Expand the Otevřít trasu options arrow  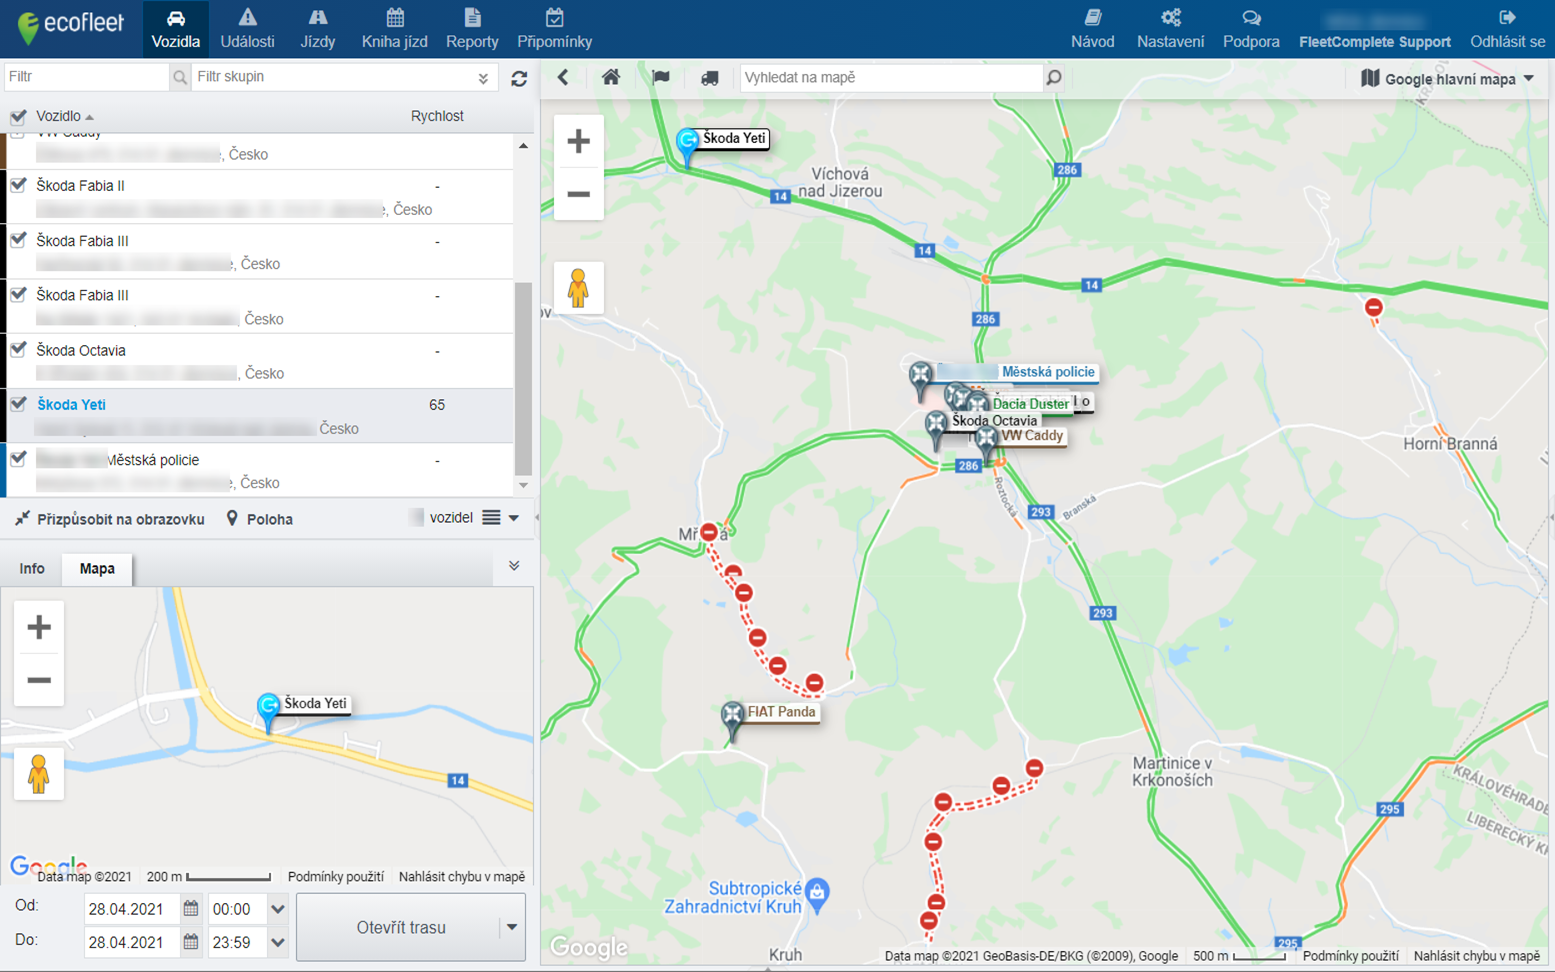click(x=512, y=927)
